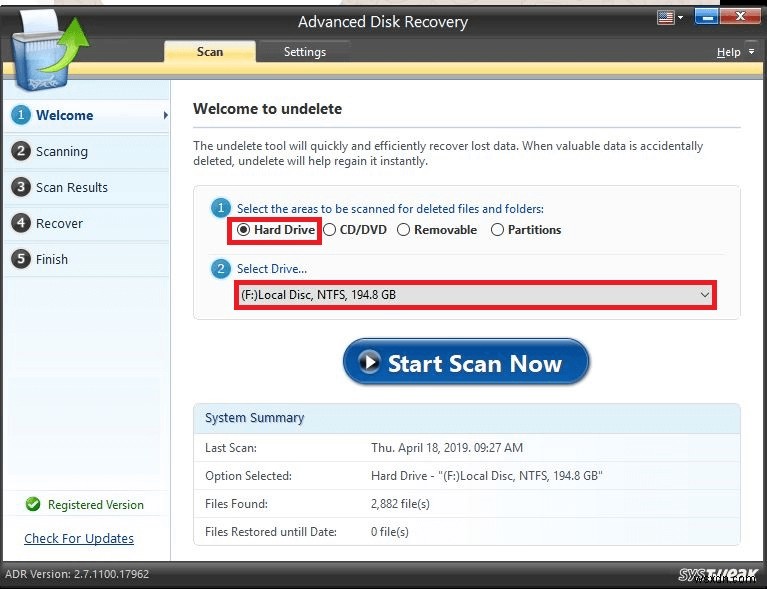Click the Select Drive... label
767x589 pixels.
(x=272, y=269)
